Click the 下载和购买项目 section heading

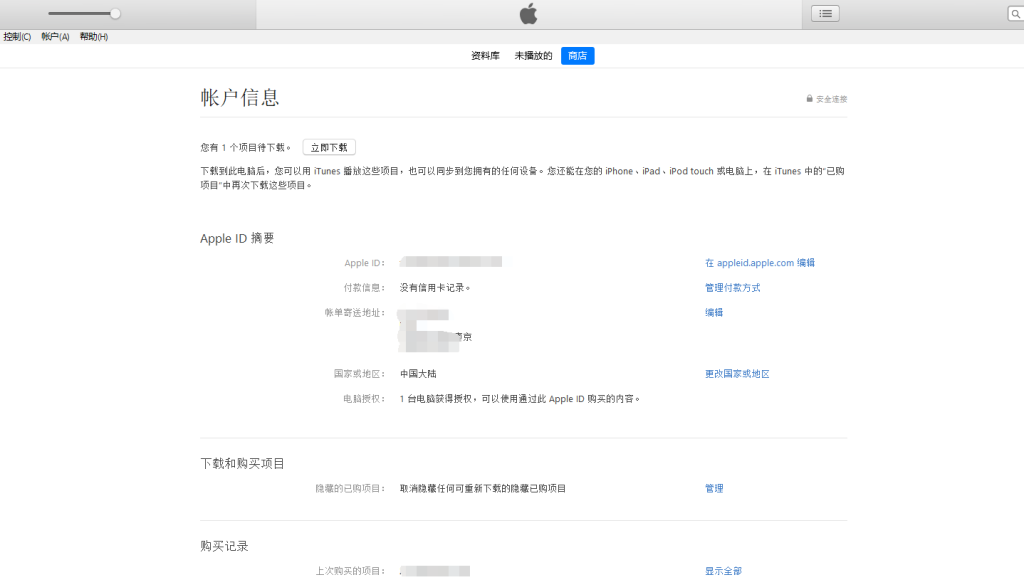[x=242, y=463]
